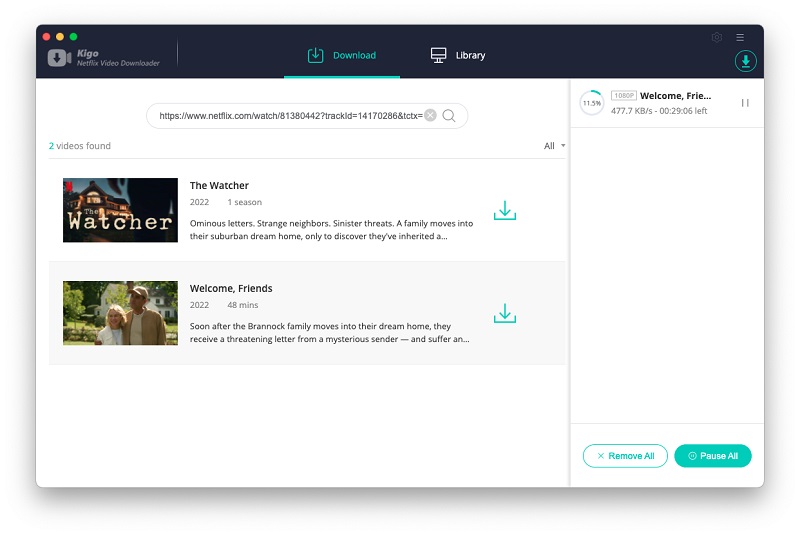Select the Welcome, Friends thumbnail

(x=120, y=313)
